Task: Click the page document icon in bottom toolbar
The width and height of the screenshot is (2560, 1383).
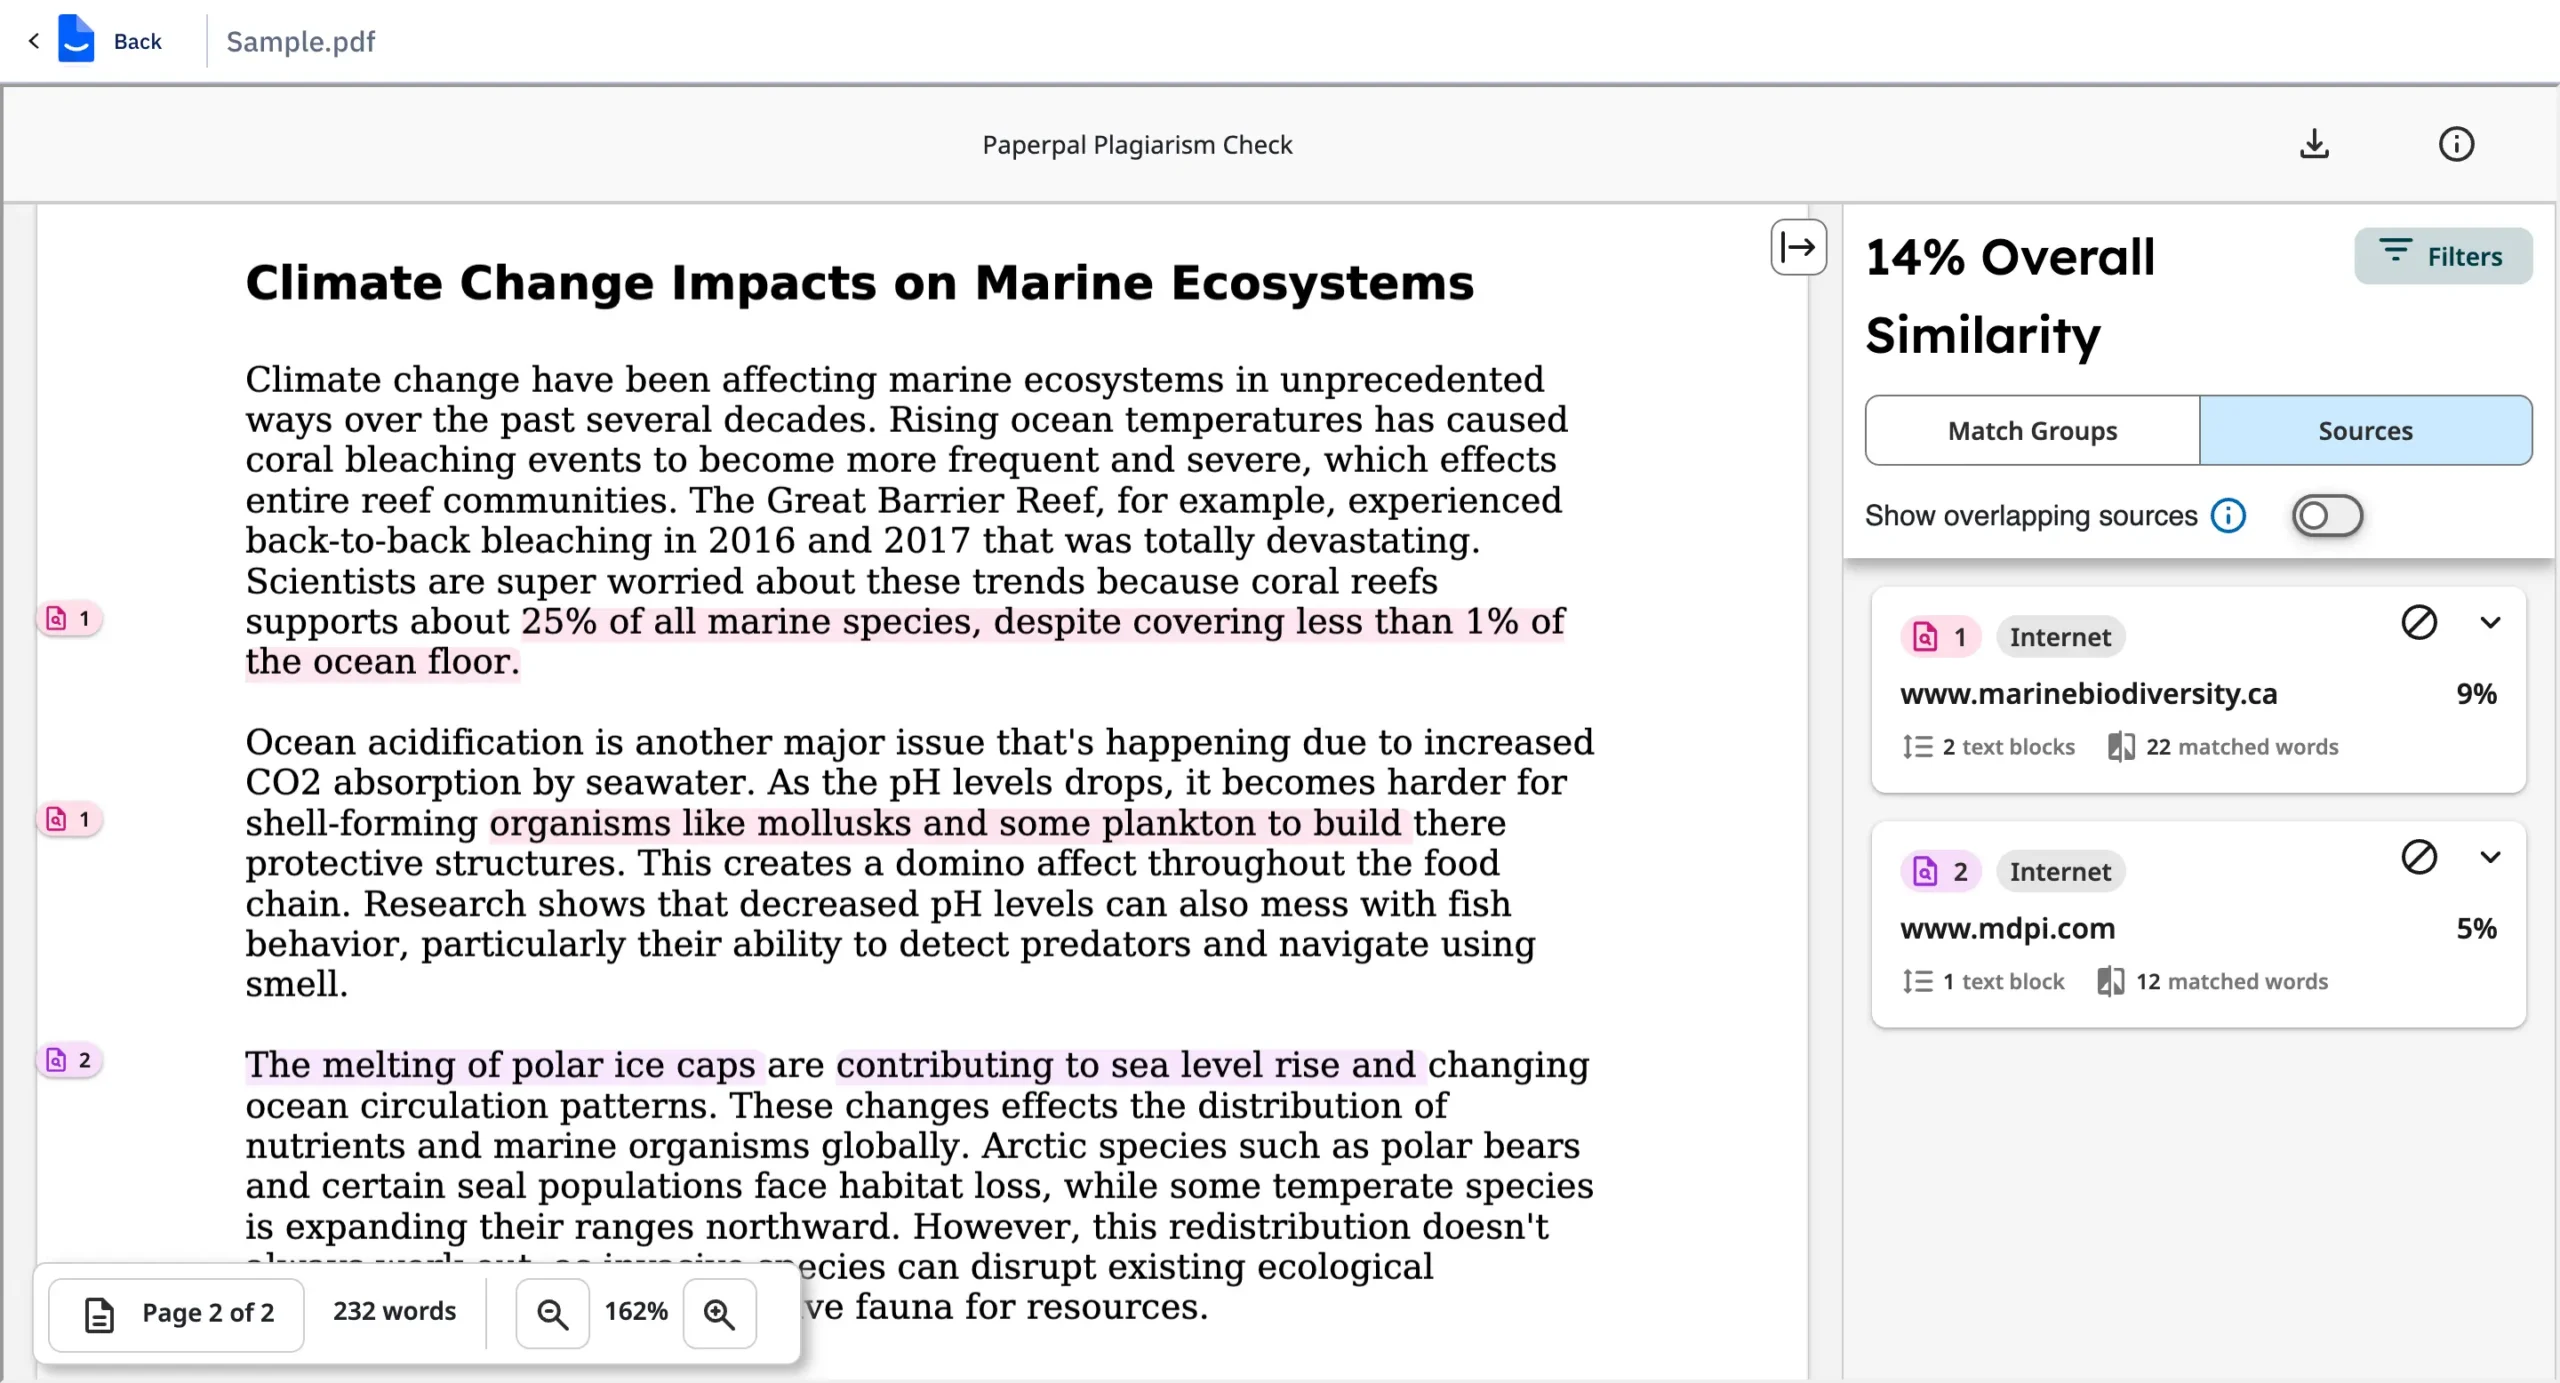Action: 99,1314
